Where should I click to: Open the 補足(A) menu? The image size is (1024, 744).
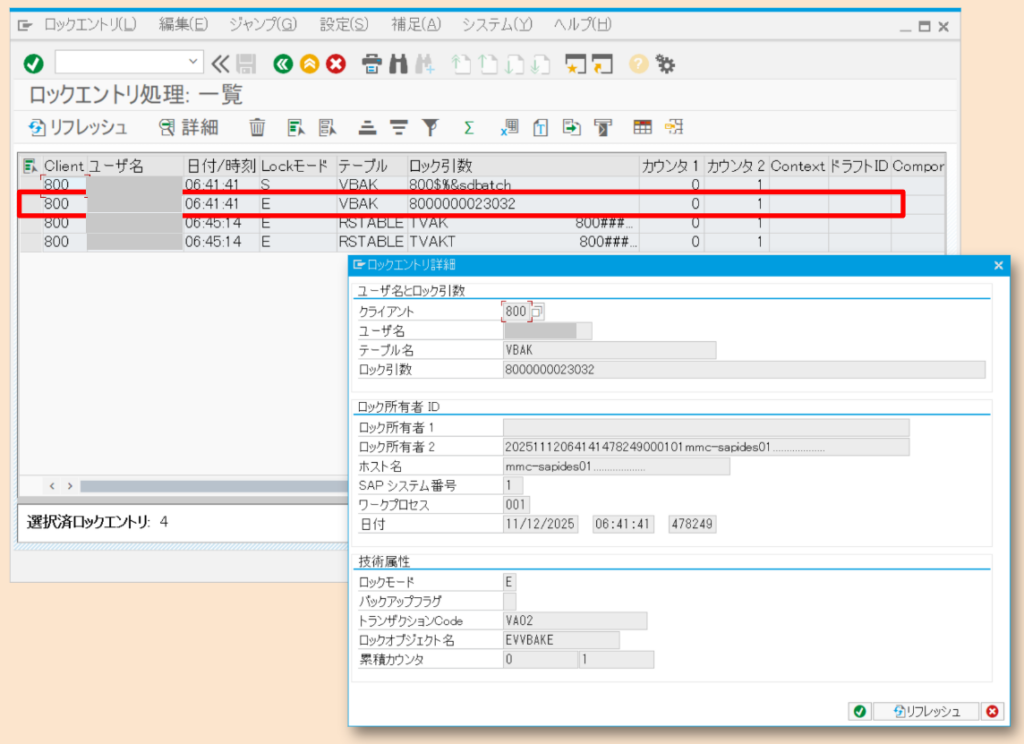[x=416, y=25]
